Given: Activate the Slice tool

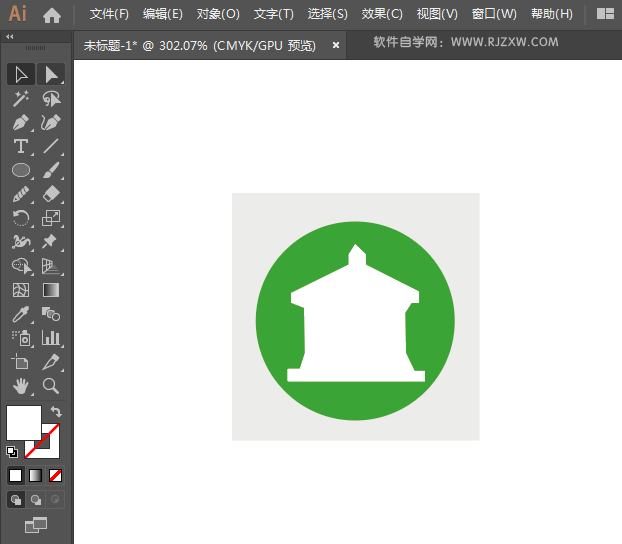Looking at the screenshot, I should pos(51,362).
